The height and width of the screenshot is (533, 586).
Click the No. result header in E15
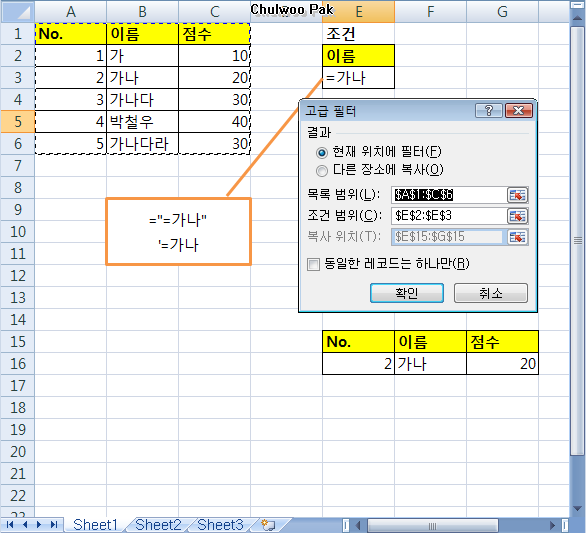(x=358, y=342)
